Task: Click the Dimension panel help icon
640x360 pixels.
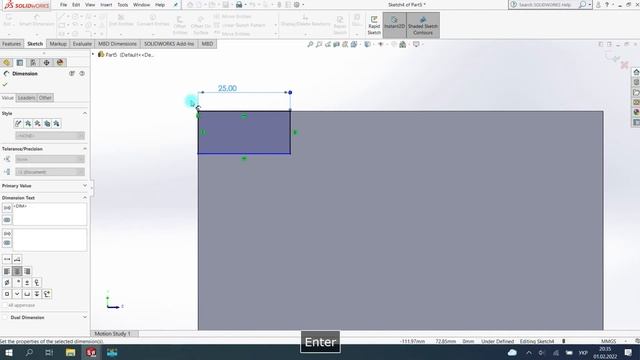Action: point(82,73)
